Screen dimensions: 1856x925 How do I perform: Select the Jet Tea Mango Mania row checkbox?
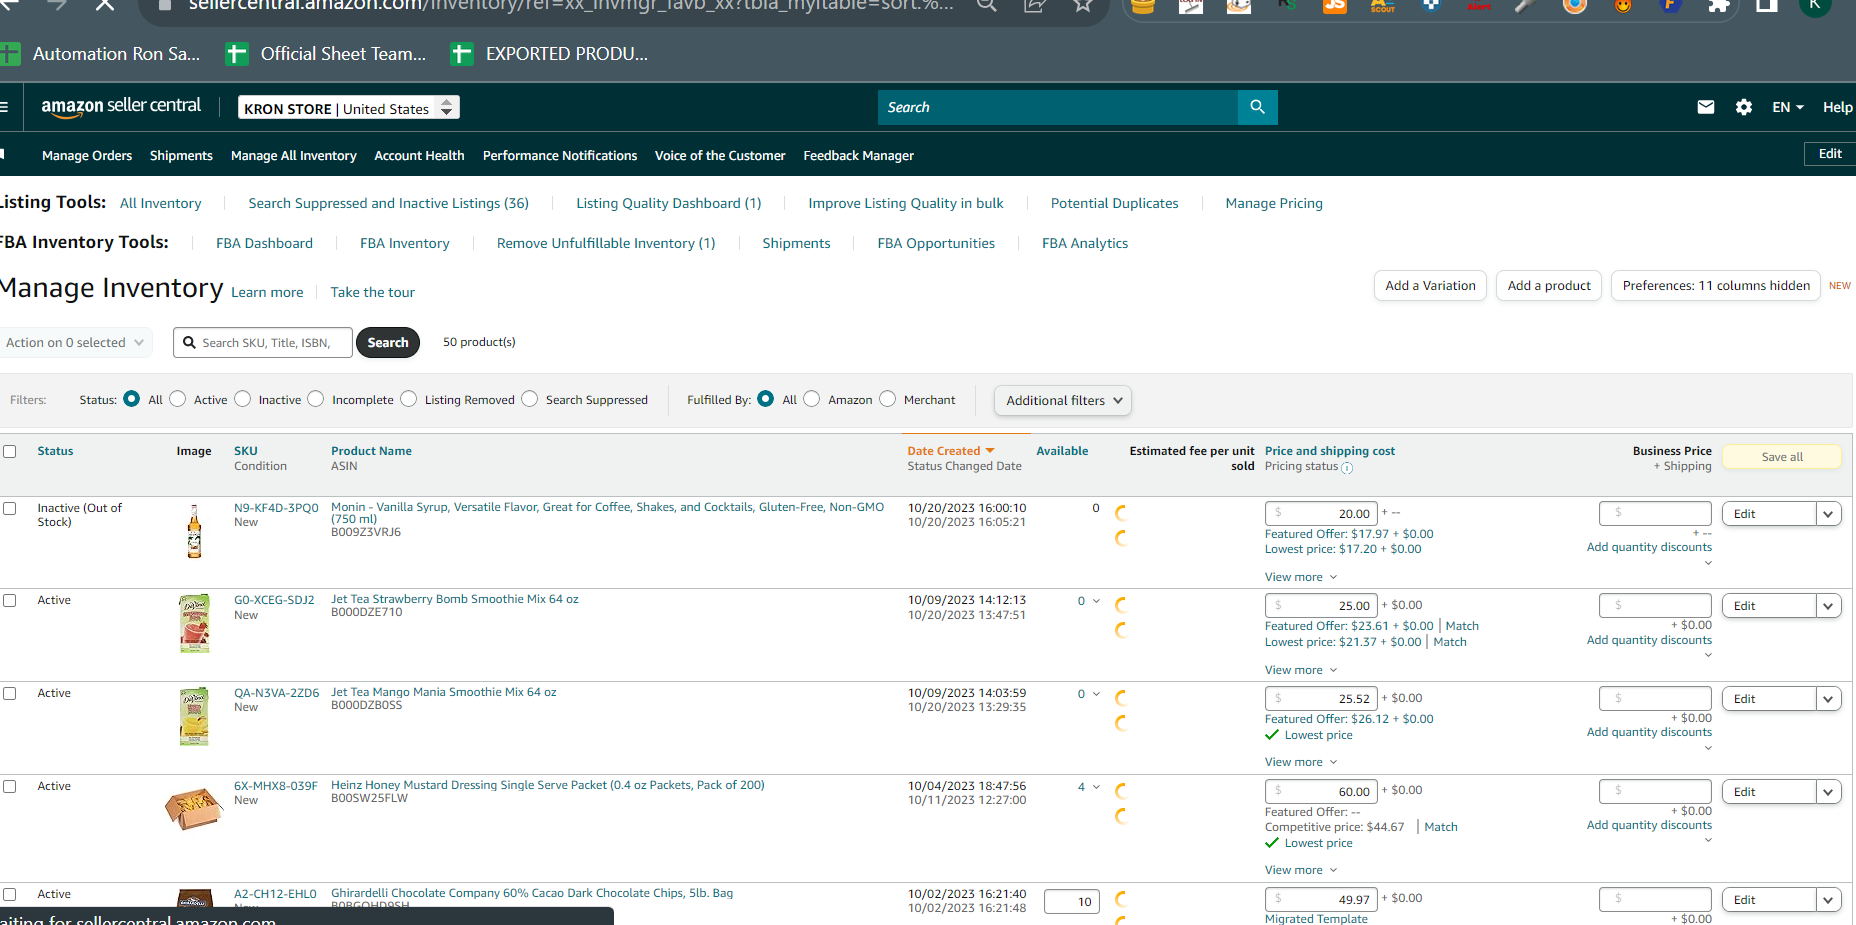(x=10, y=693)
